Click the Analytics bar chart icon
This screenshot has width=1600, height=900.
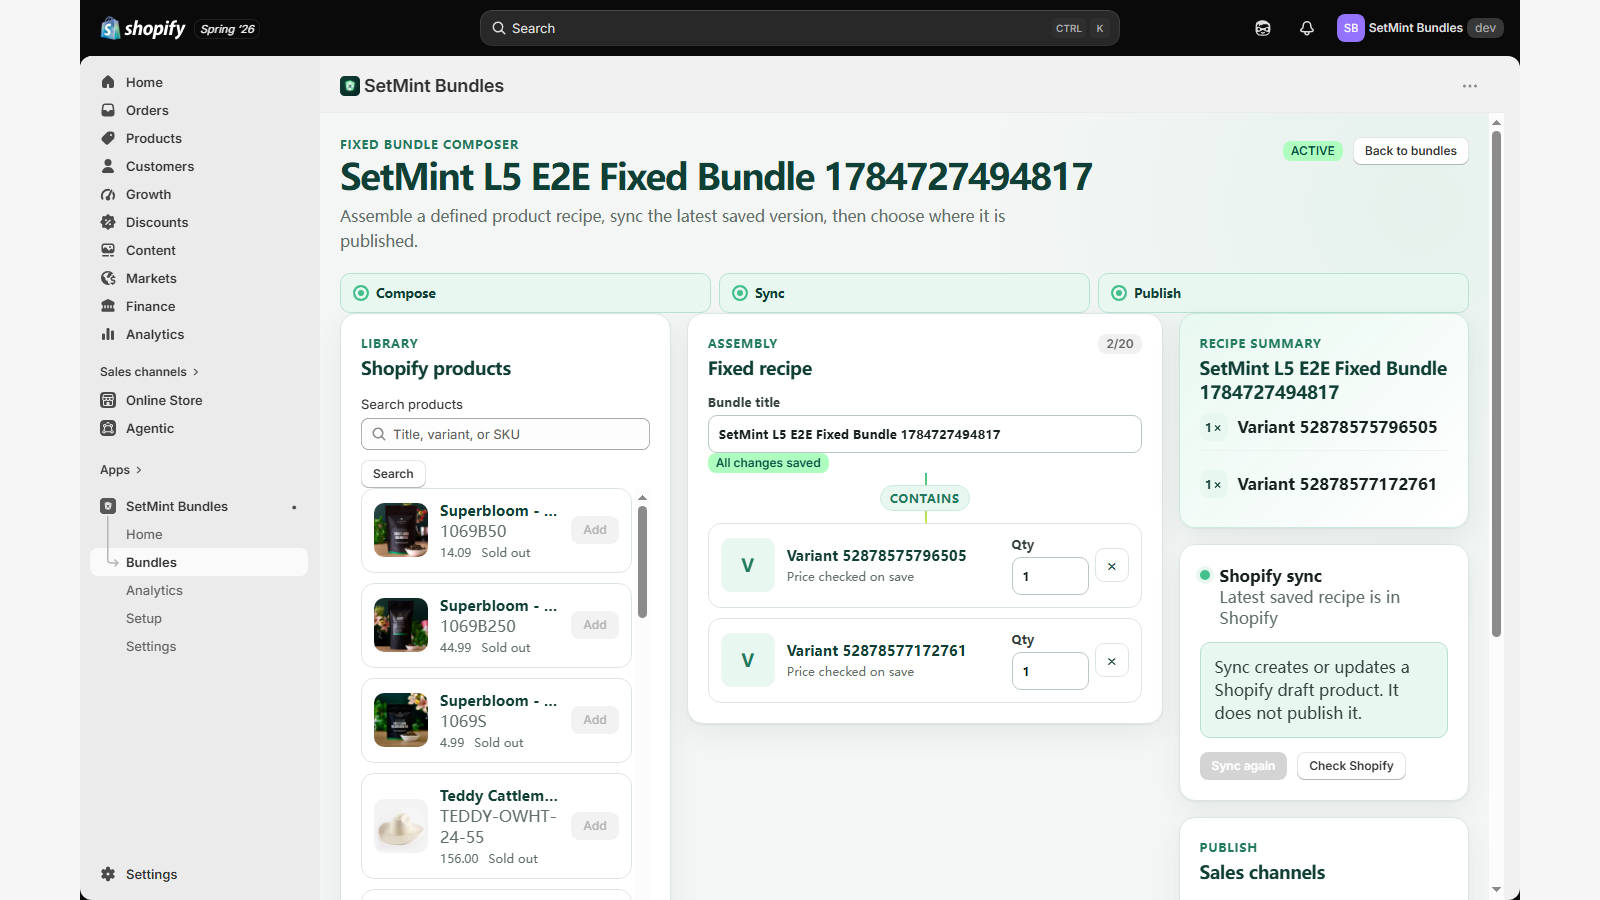pos(108,334)
